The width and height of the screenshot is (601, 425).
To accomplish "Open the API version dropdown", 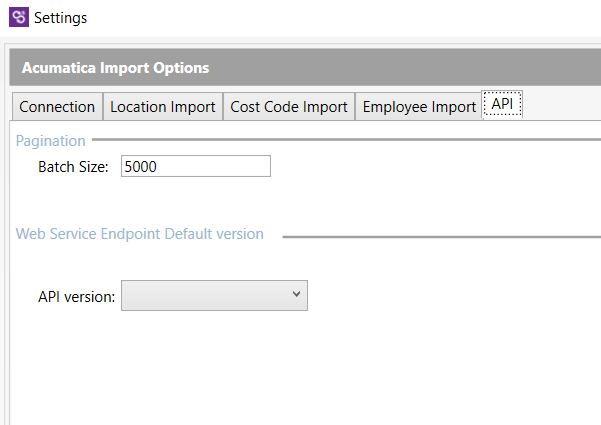I will click(214, 295).
